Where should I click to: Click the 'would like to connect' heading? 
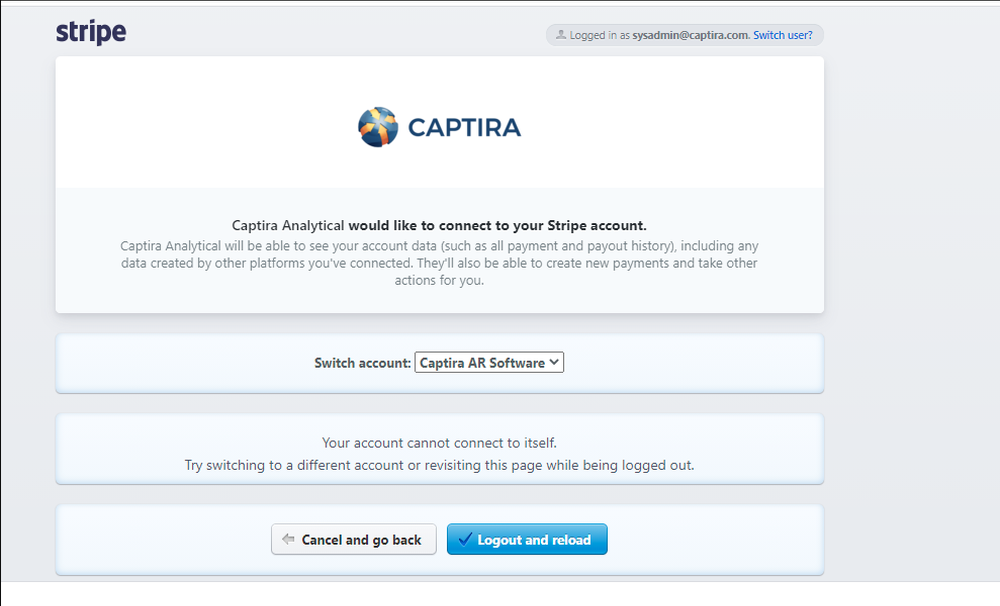tap(439, 225)
